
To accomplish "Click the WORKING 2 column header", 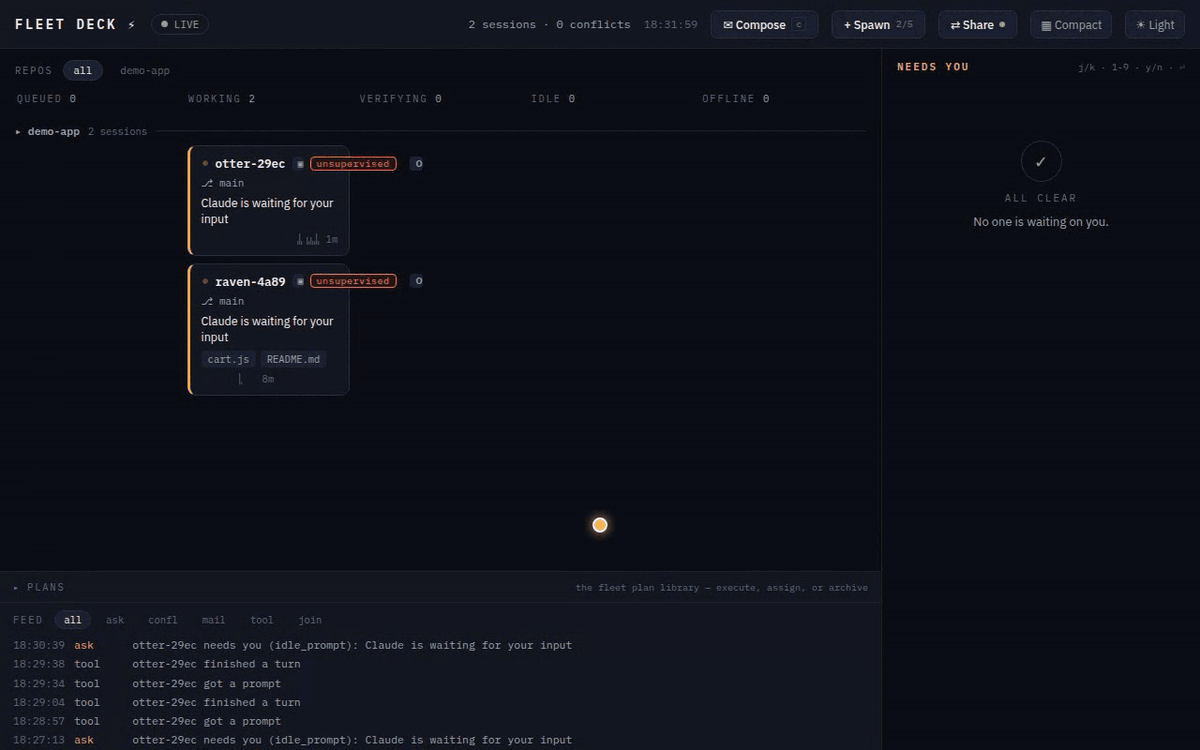I will click(221, 99).
